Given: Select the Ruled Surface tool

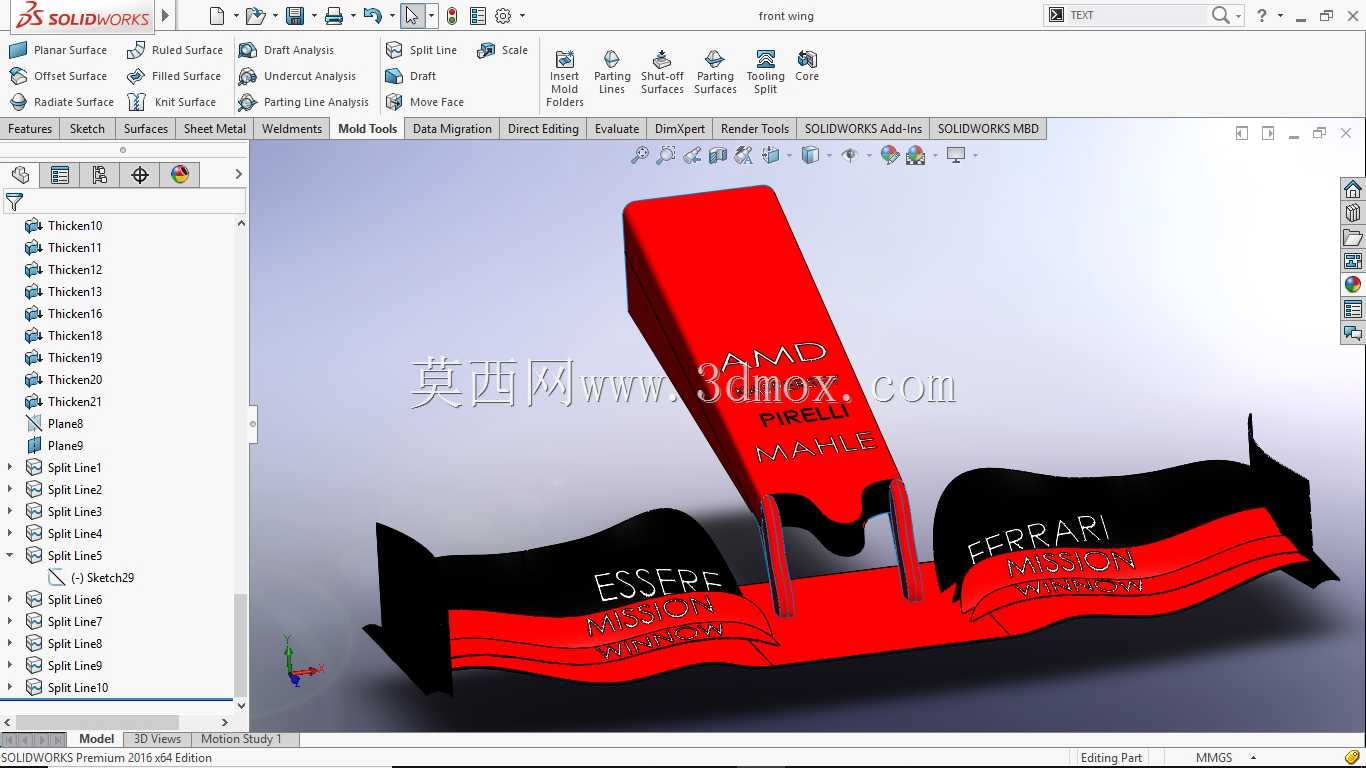Looking at the screenshot, I should coord(175,50).
